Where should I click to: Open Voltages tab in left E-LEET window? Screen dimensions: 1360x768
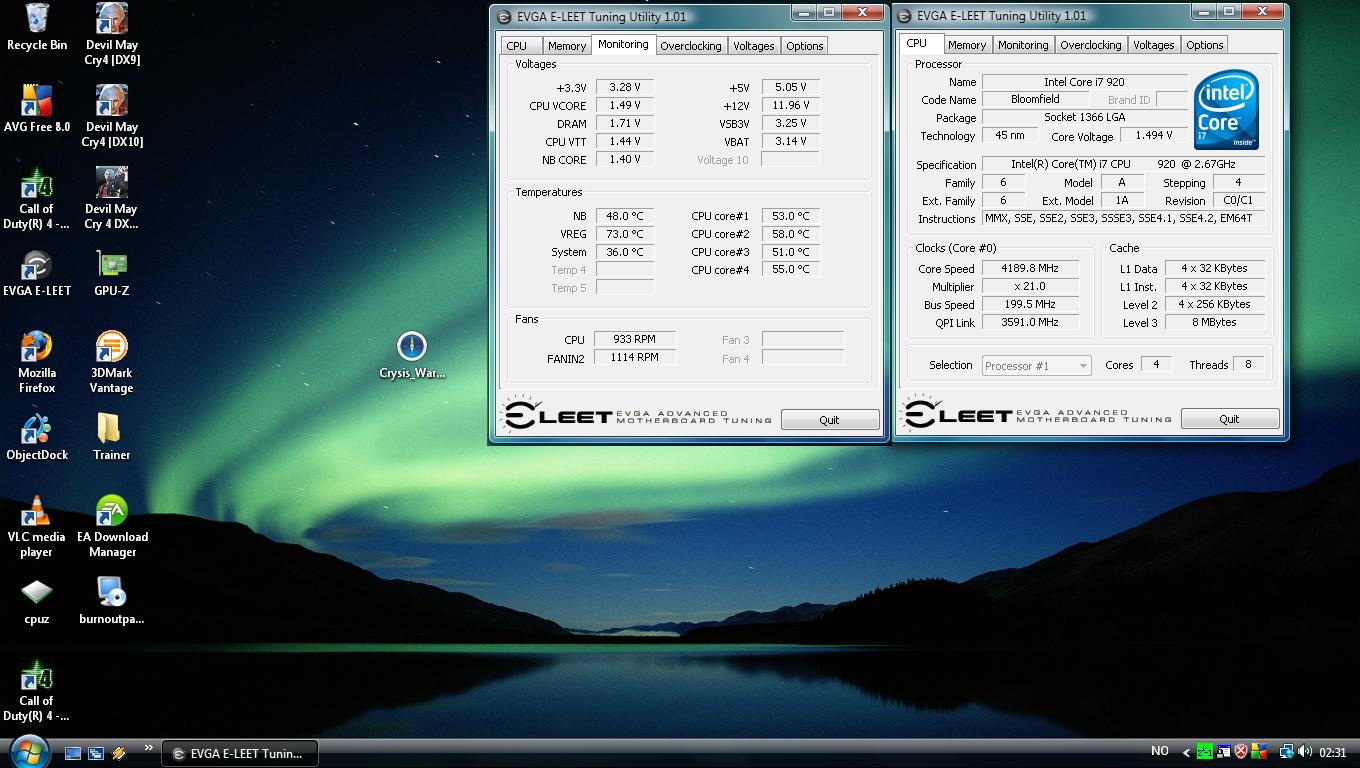click(x=753, y=46)
